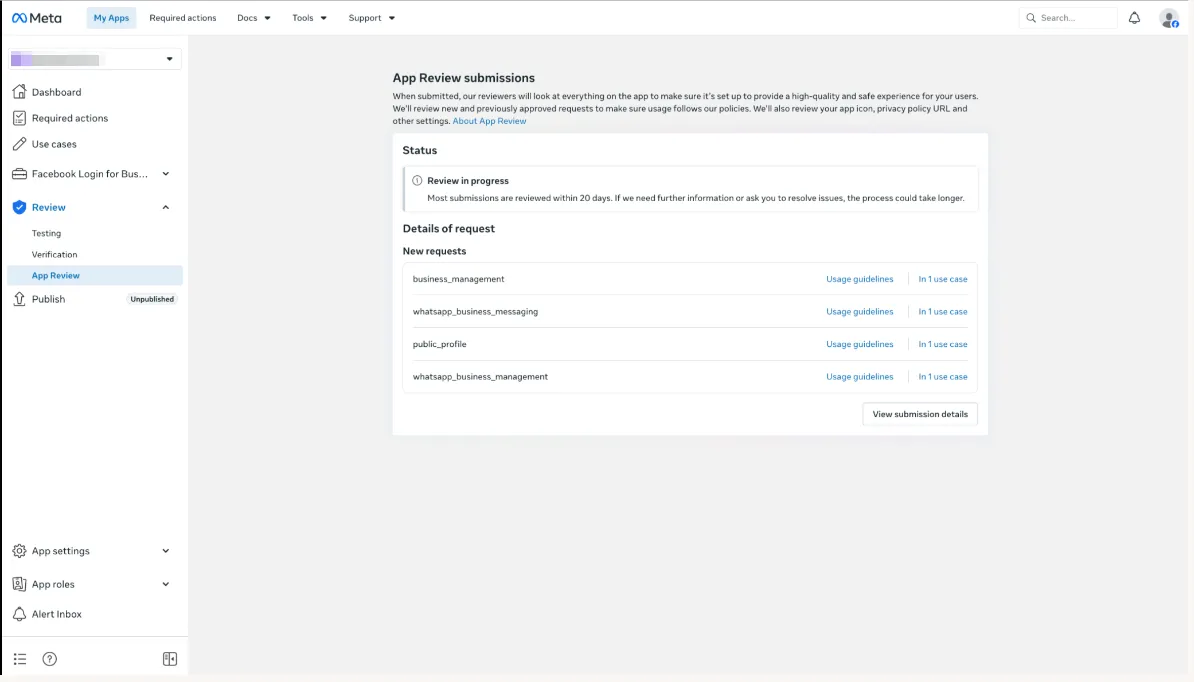This screenshot has height=682, width=1194.
Task: Click the App roles badge icon
Action: 19,585
